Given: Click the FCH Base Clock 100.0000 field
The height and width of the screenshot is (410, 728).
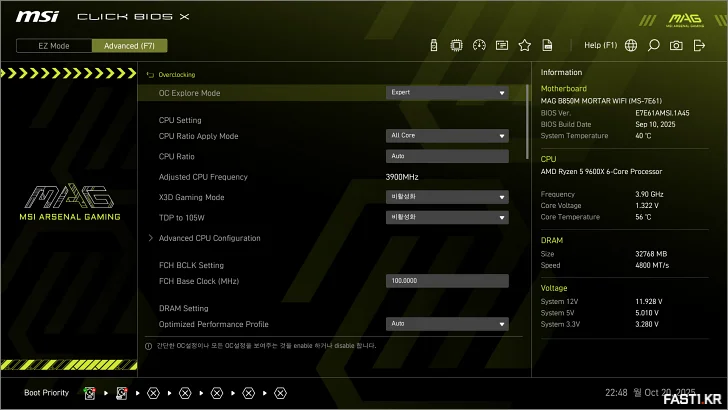Looking at the screenshot, I should tap(447, 281).
